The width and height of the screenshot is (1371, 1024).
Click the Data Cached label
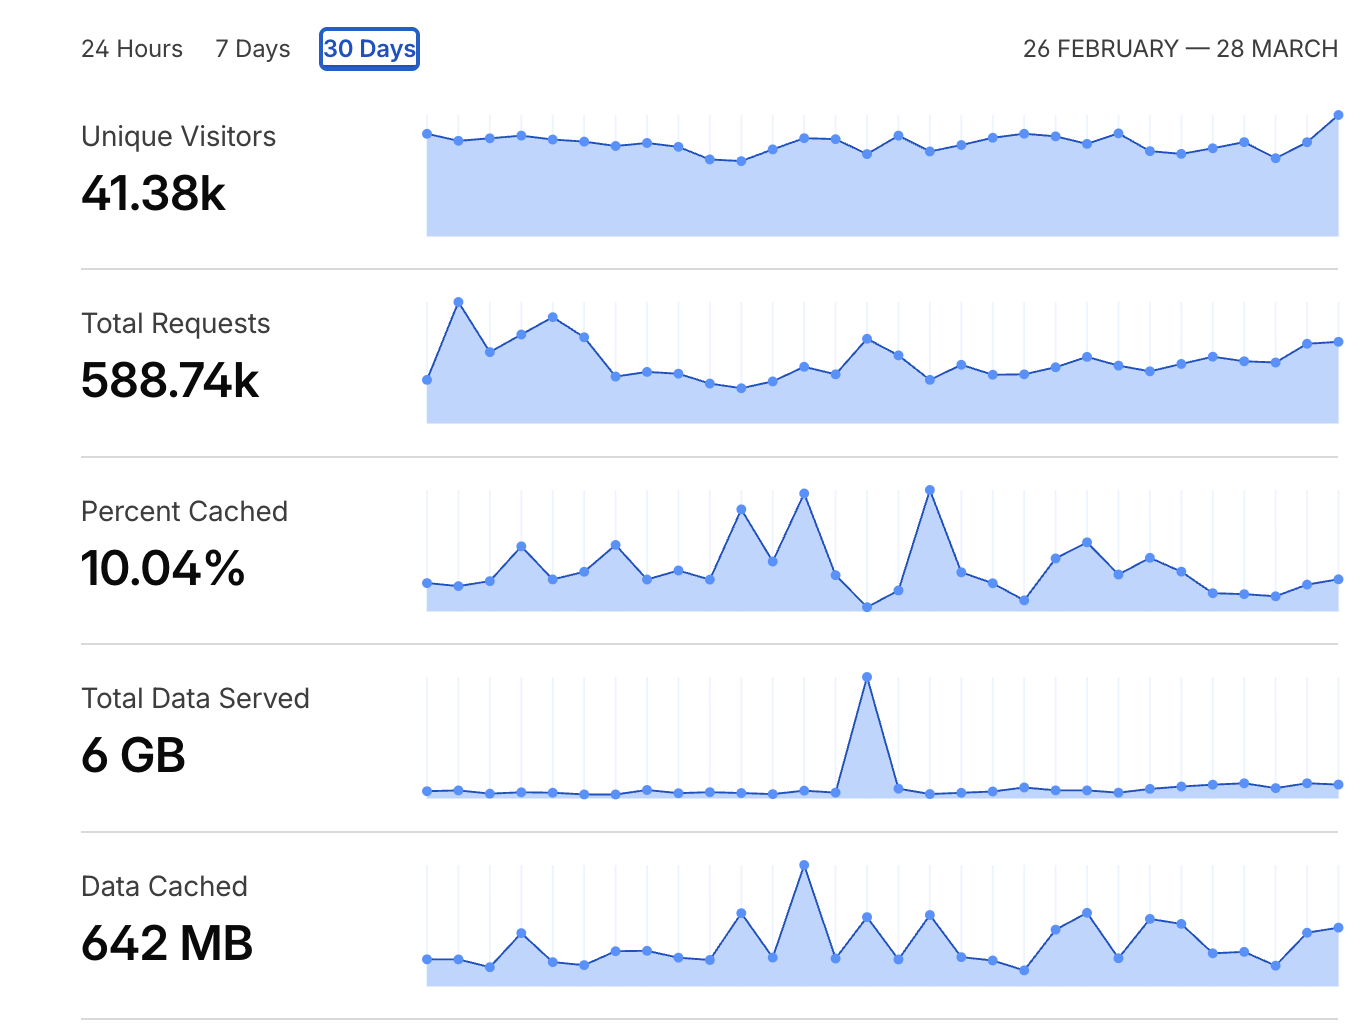pyautogui.click(x=164, y=886)
